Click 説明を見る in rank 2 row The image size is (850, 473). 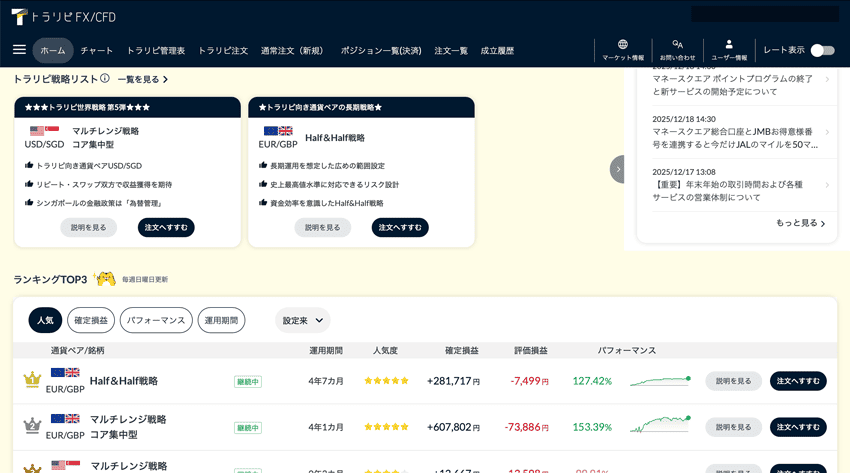coord(733,427)
